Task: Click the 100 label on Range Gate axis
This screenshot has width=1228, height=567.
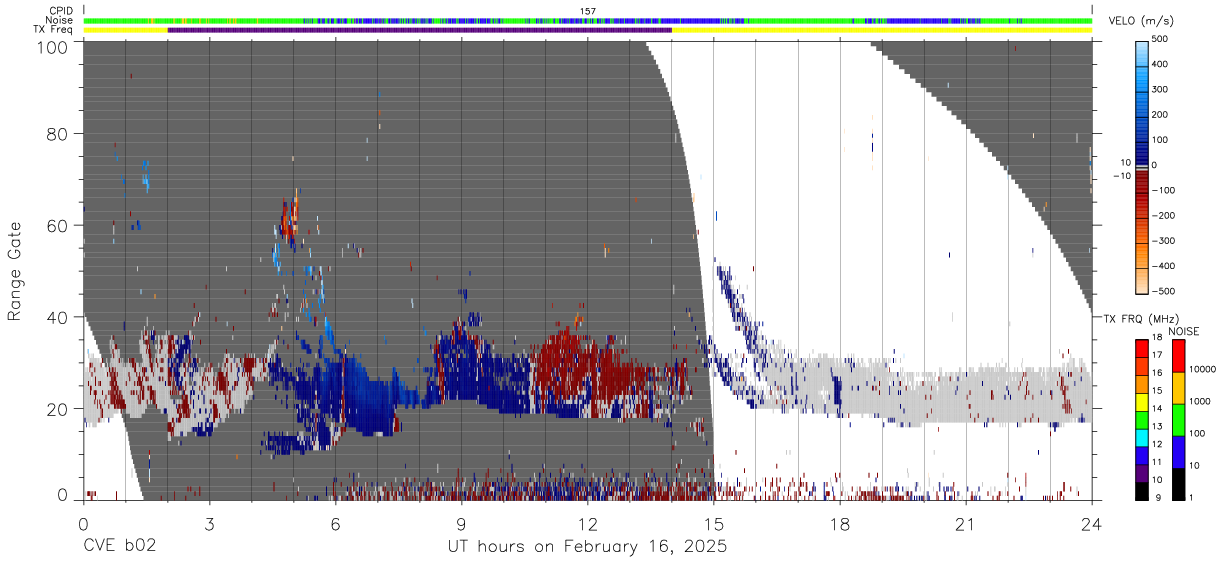Action: (x=53, y=47)
